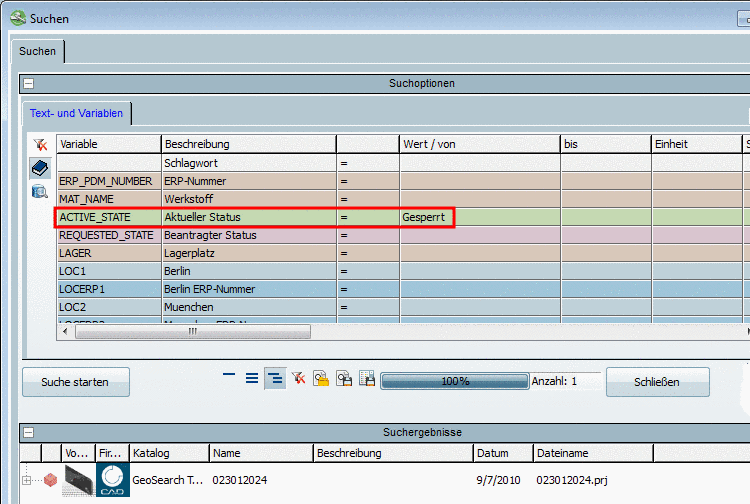The image size is (750, 504).
Task: Click the Wert / von field for Schlagwort
Action: [x=480, y=163]
